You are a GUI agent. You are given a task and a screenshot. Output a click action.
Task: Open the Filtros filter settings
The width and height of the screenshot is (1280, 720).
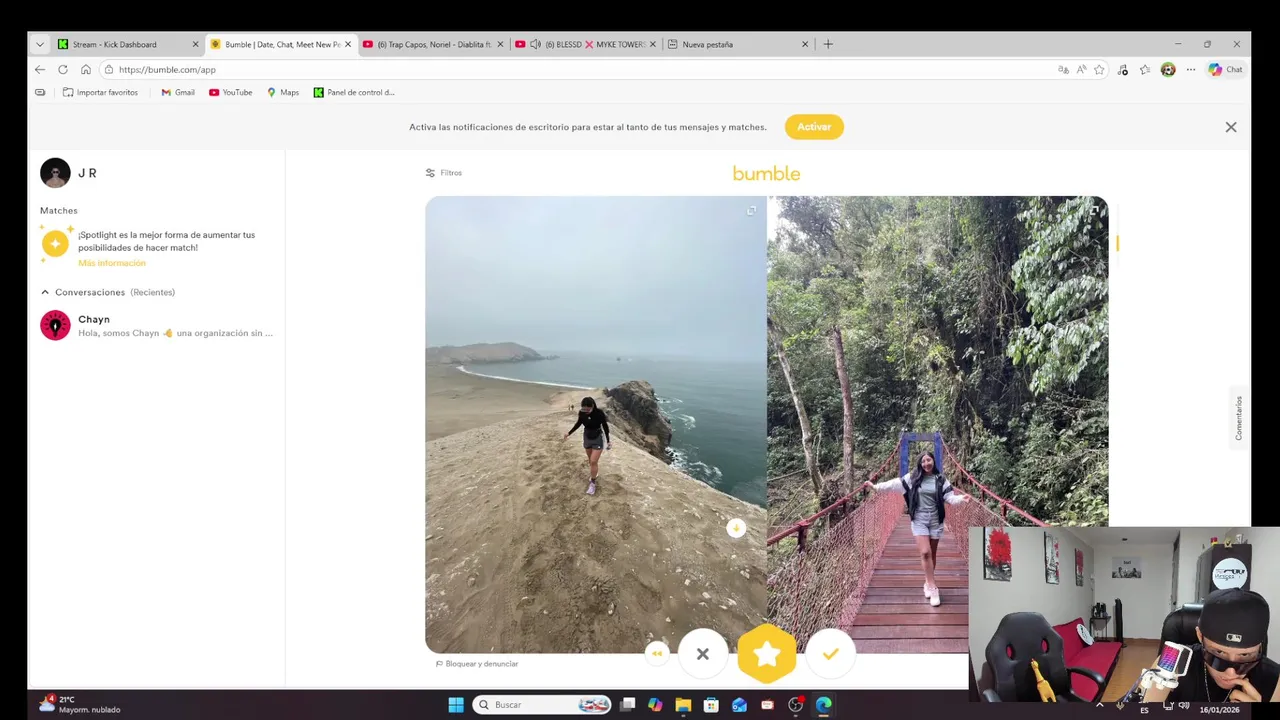click(x=444, y=173)
